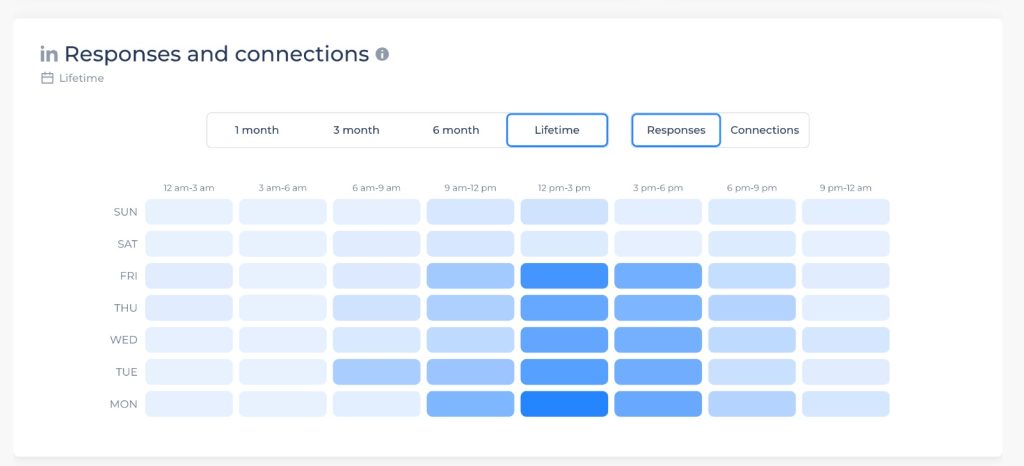The height and width of the screenshot is (466, 1024).
Task: Click the 12 pm-3 pm column header
Action: pos(564,188)
